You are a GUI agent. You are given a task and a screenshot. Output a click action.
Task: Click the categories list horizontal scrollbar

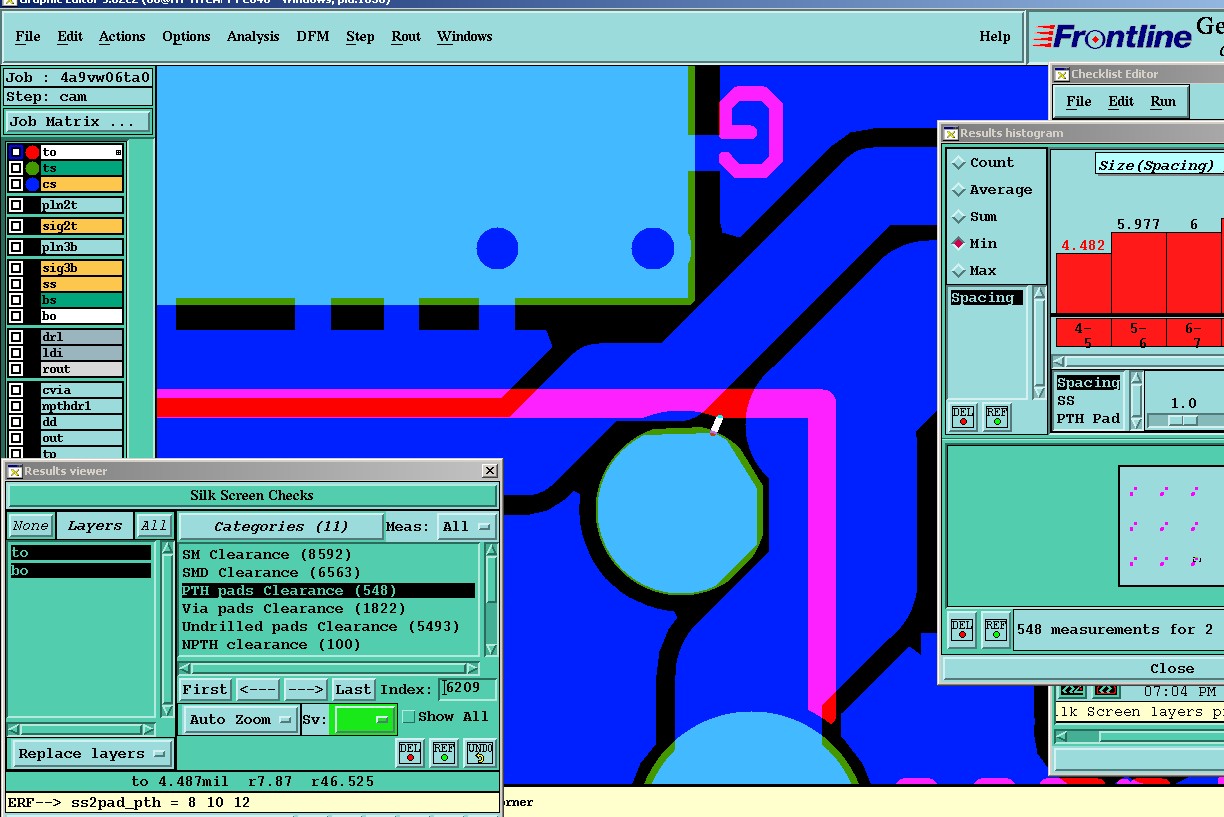(x=329, y=668)
